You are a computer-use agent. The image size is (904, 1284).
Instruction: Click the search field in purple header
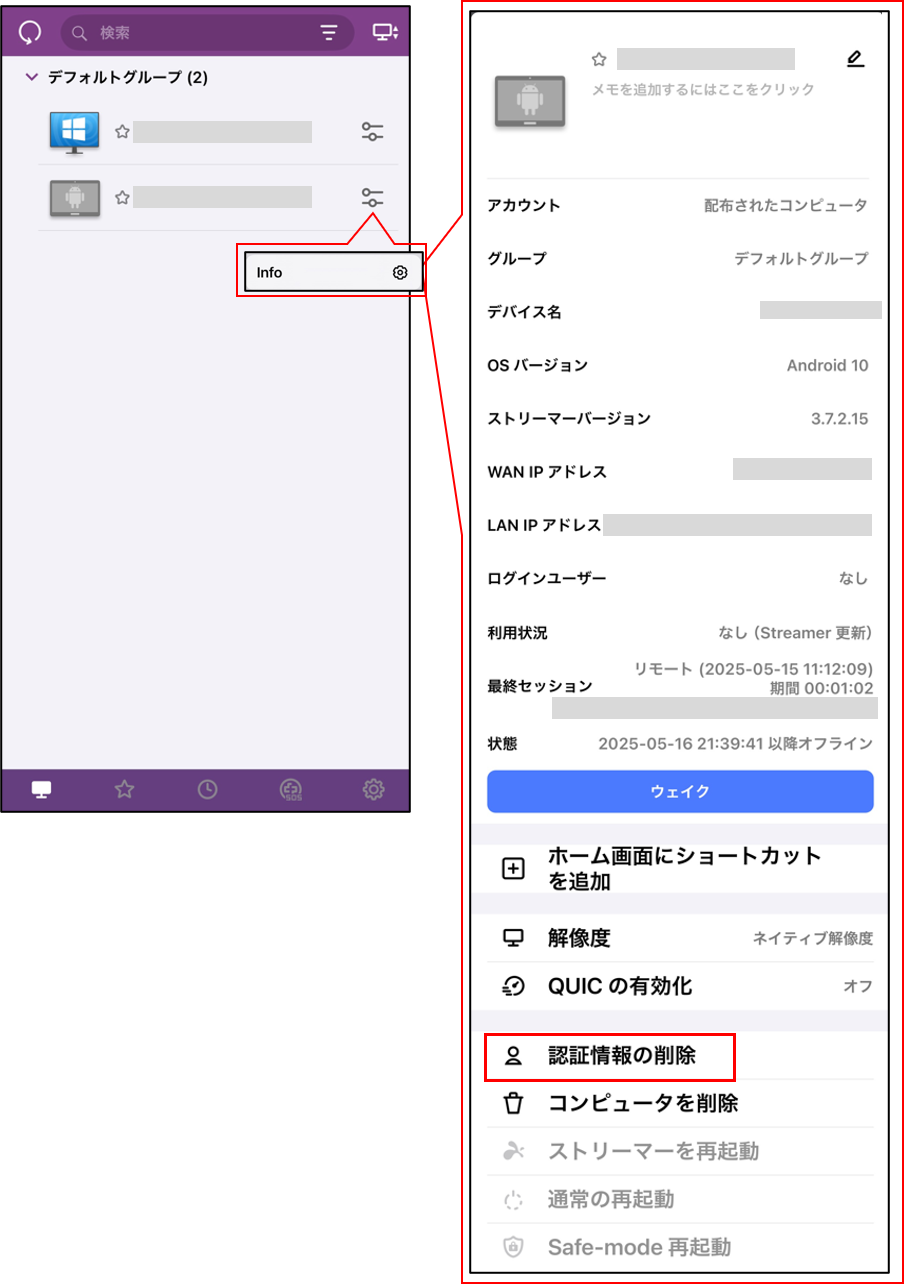[x=207, y=33]
